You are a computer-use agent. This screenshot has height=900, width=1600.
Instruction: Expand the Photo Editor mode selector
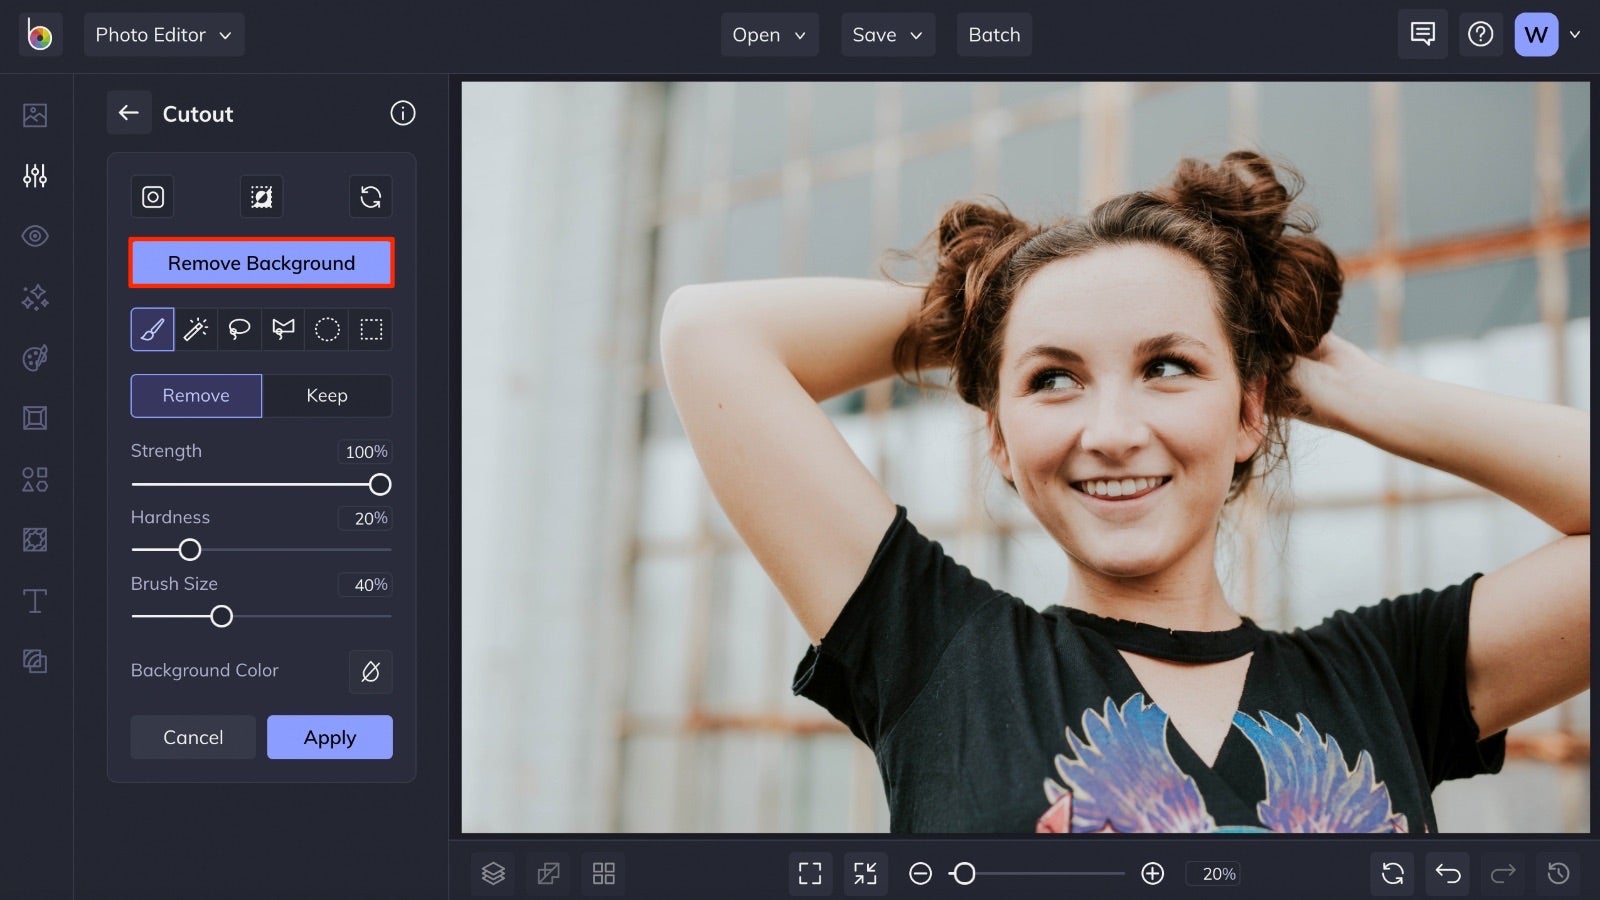[164, 34]
